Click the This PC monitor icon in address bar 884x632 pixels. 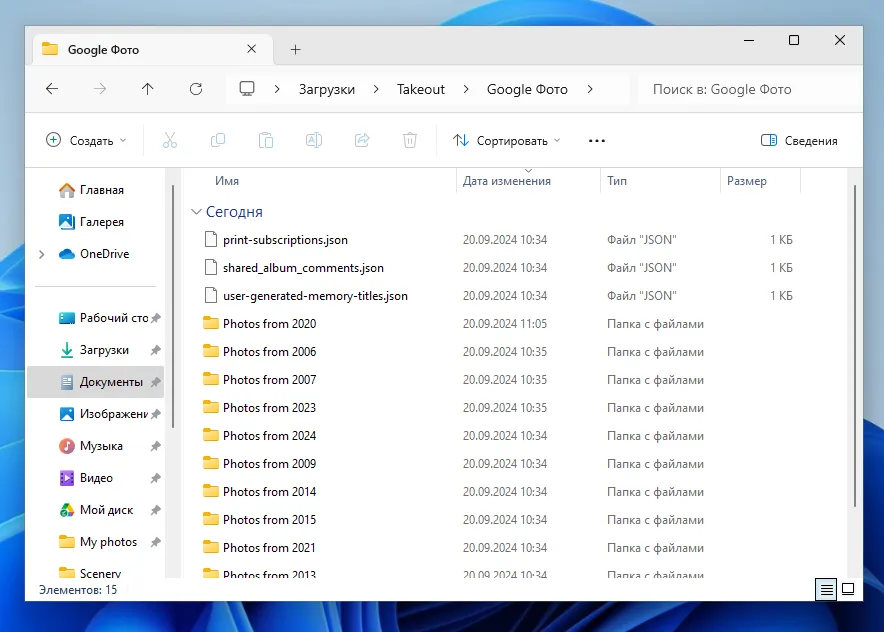point(247,89)
